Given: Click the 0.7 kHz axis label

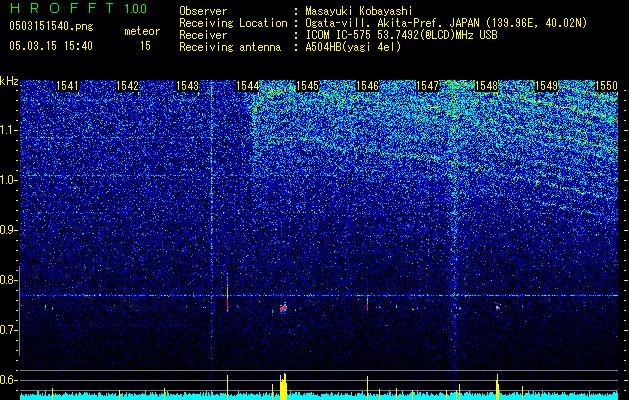Looking at the screenshot, I should point(9,330).
